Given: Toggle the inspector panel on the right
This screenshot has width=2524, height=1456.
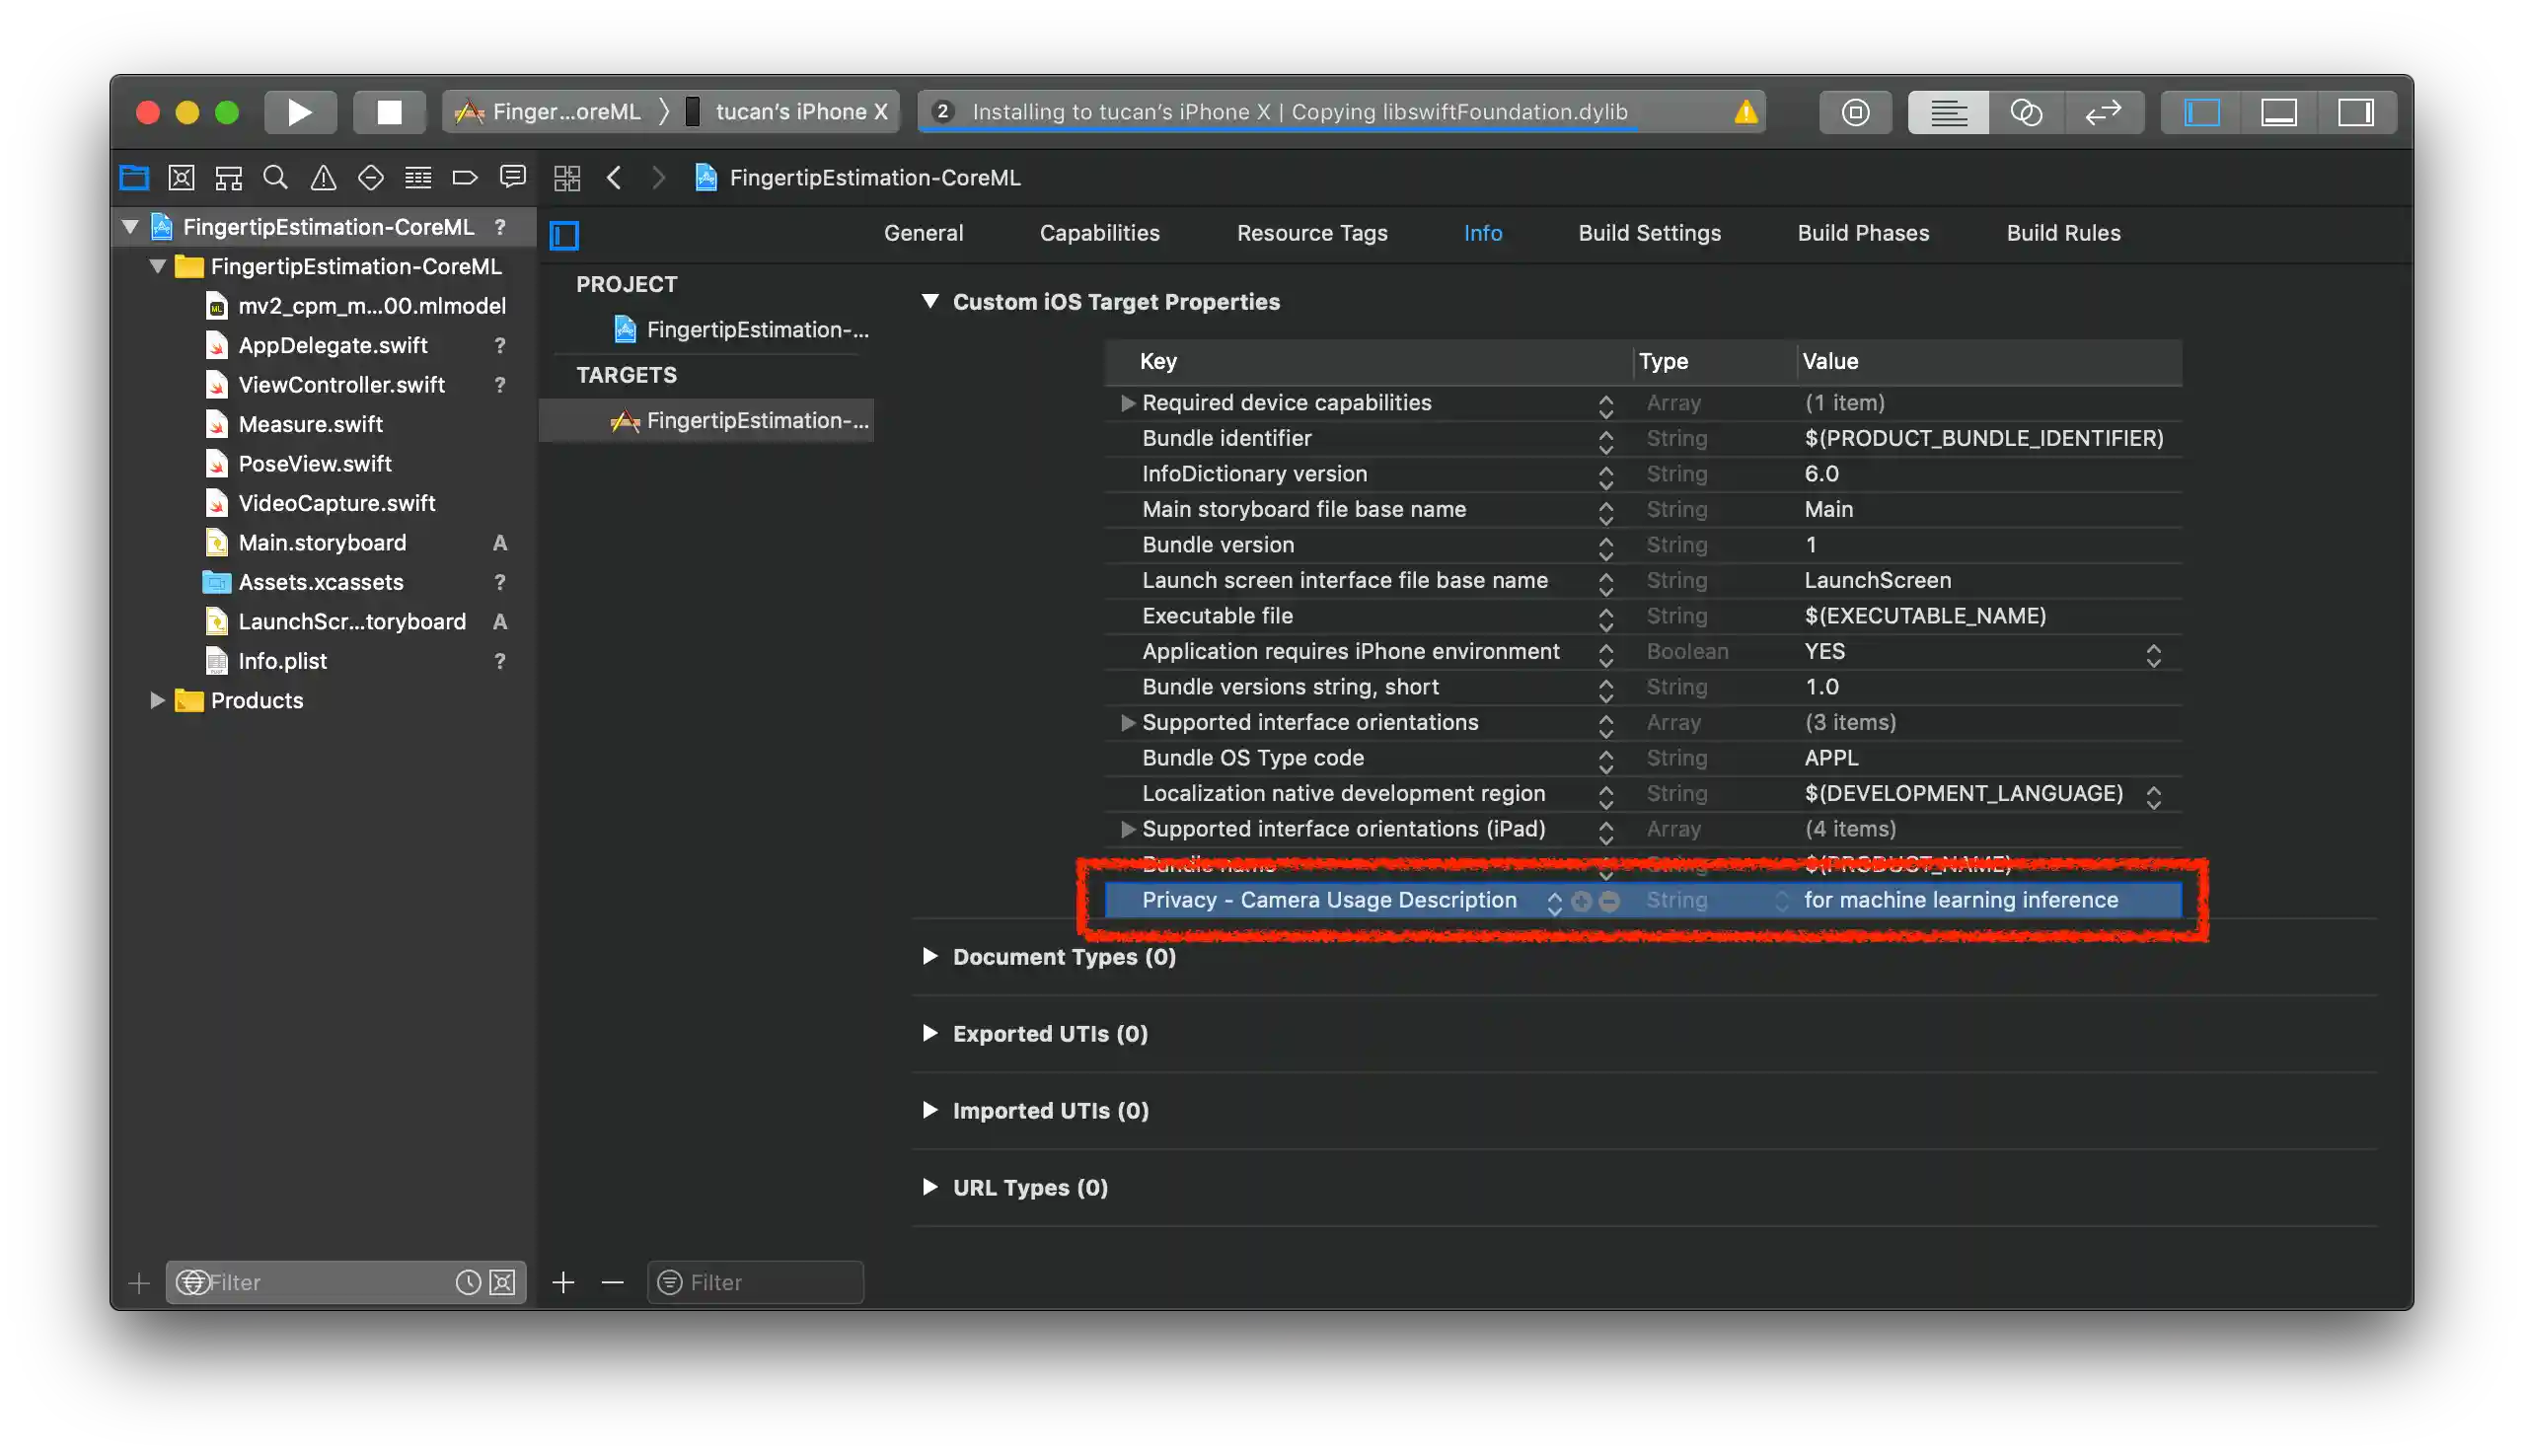Looking at the screenshot, I should click(2356, 111).
